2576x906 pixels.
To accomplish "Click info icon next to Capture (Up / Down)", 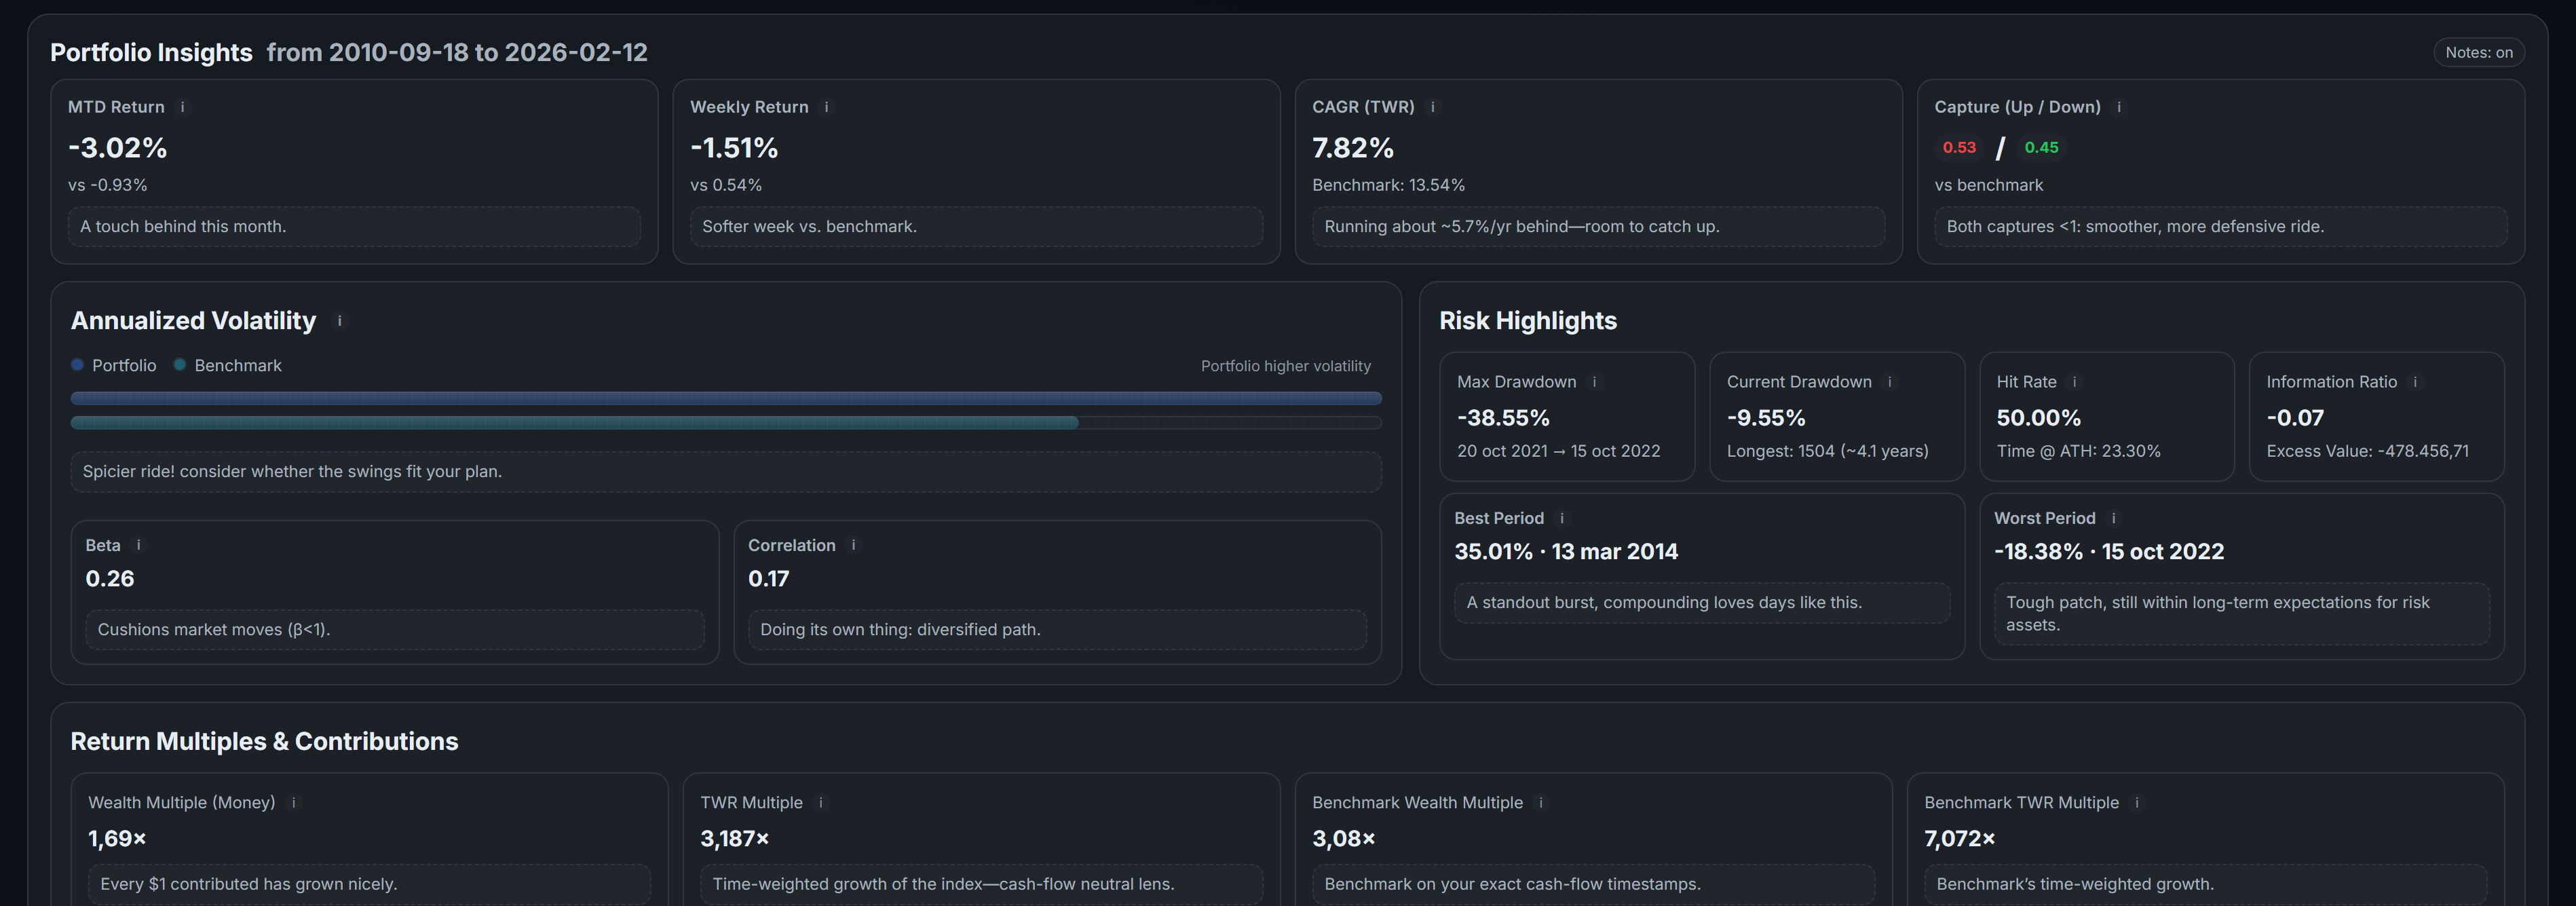I will tap(2119, 107).
